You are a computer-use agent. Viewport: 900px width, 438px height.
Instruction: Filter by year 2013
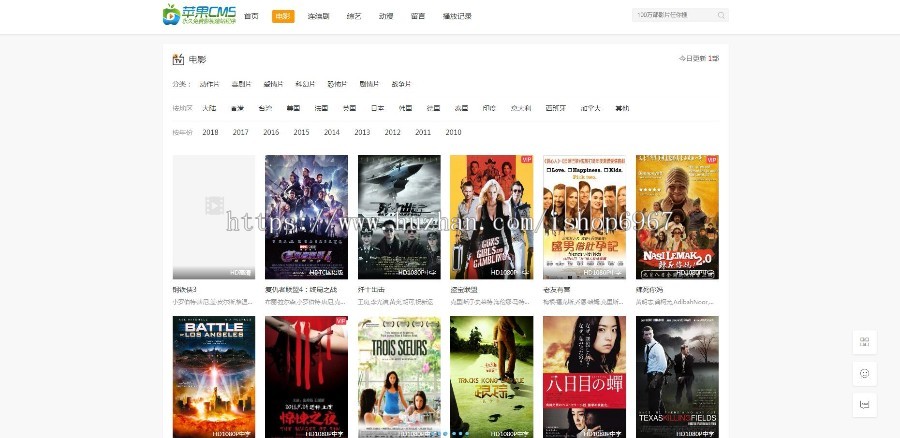point(362,132)
